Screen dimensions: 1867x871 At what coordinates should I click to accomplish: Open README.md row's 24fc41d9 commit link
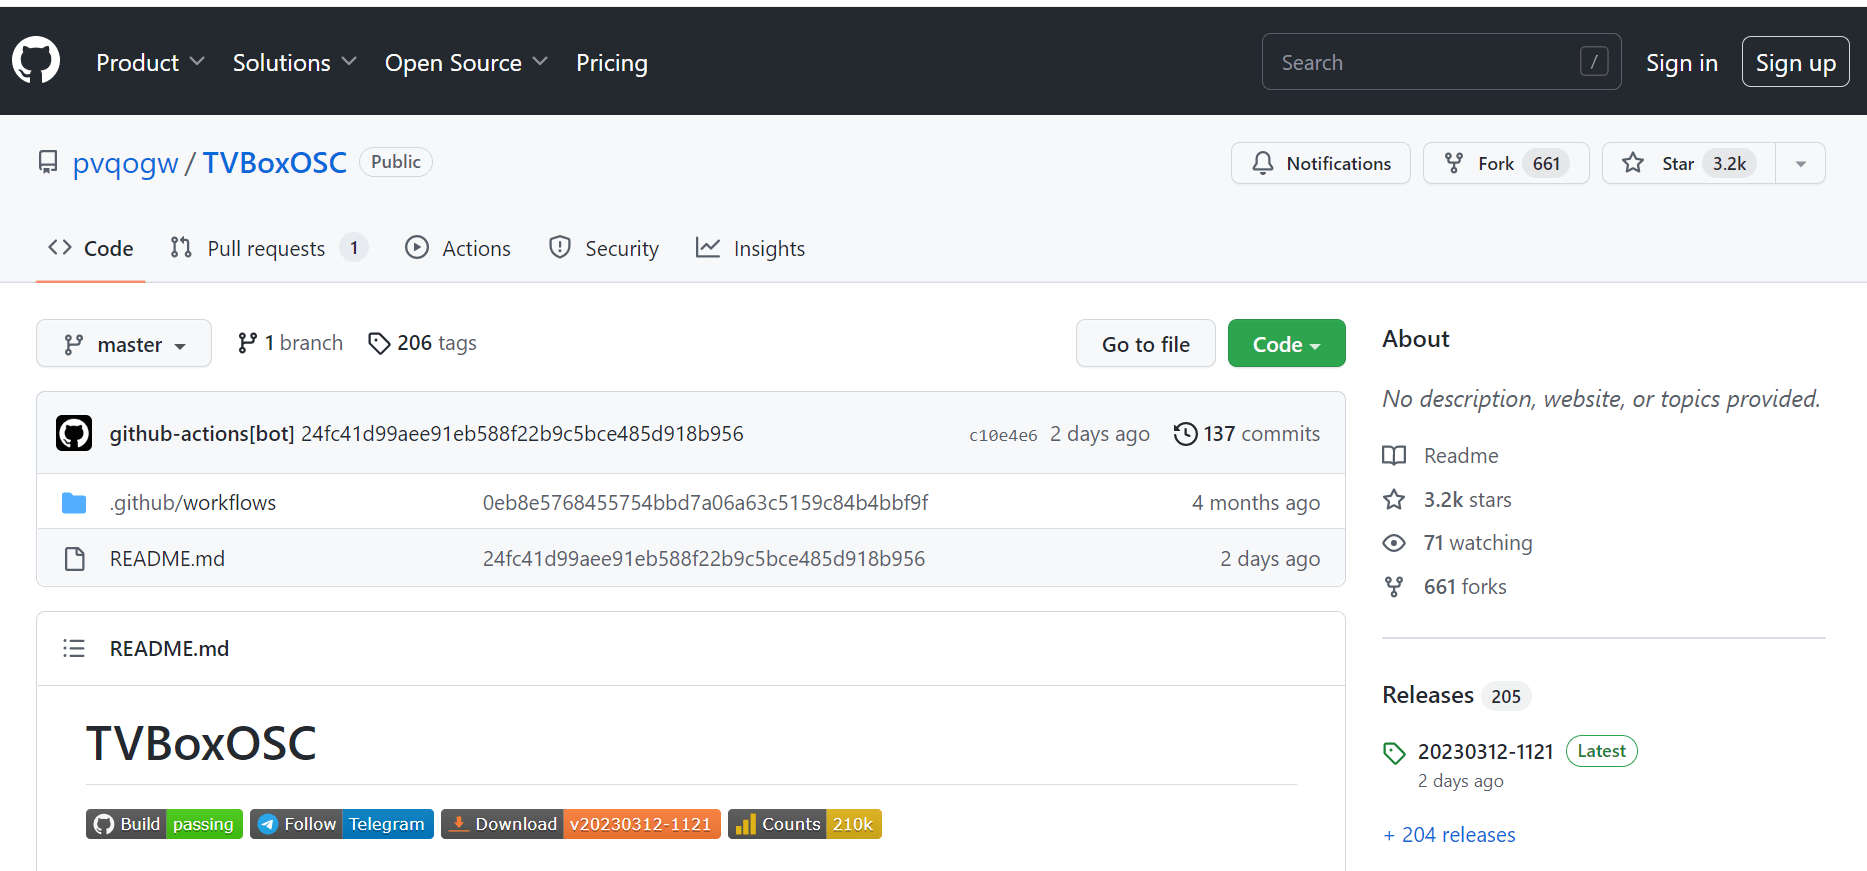pyautogui.click(x=704, y=558)
